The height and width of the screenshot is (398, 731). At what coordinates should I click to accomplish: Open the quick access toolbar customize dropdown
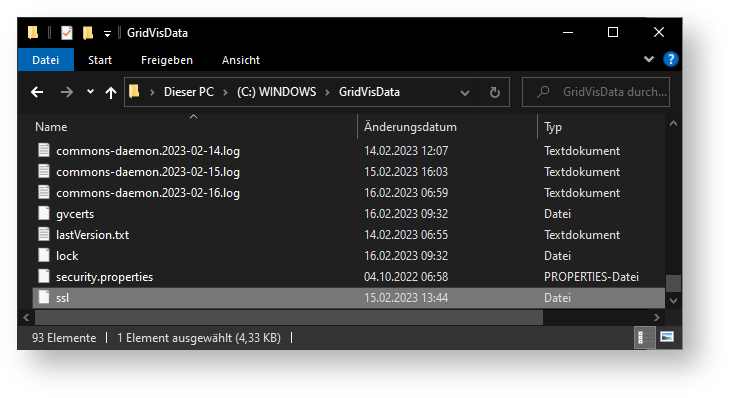click(x=107, y=34)
